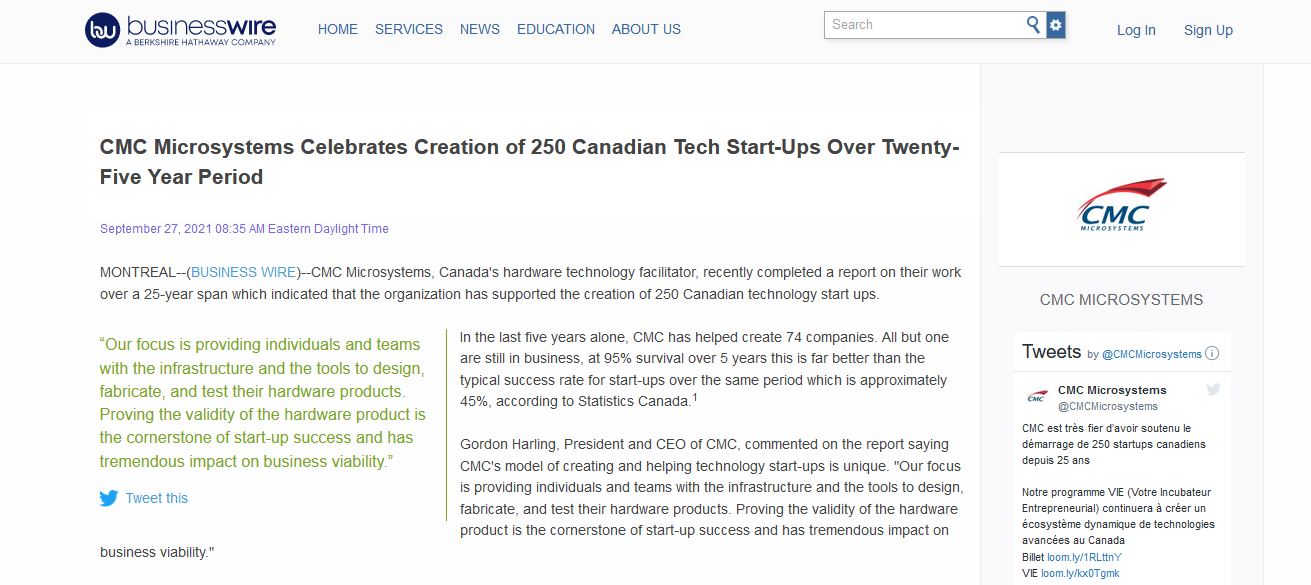Click the search magnifier icon

(x=1031, y=24)
